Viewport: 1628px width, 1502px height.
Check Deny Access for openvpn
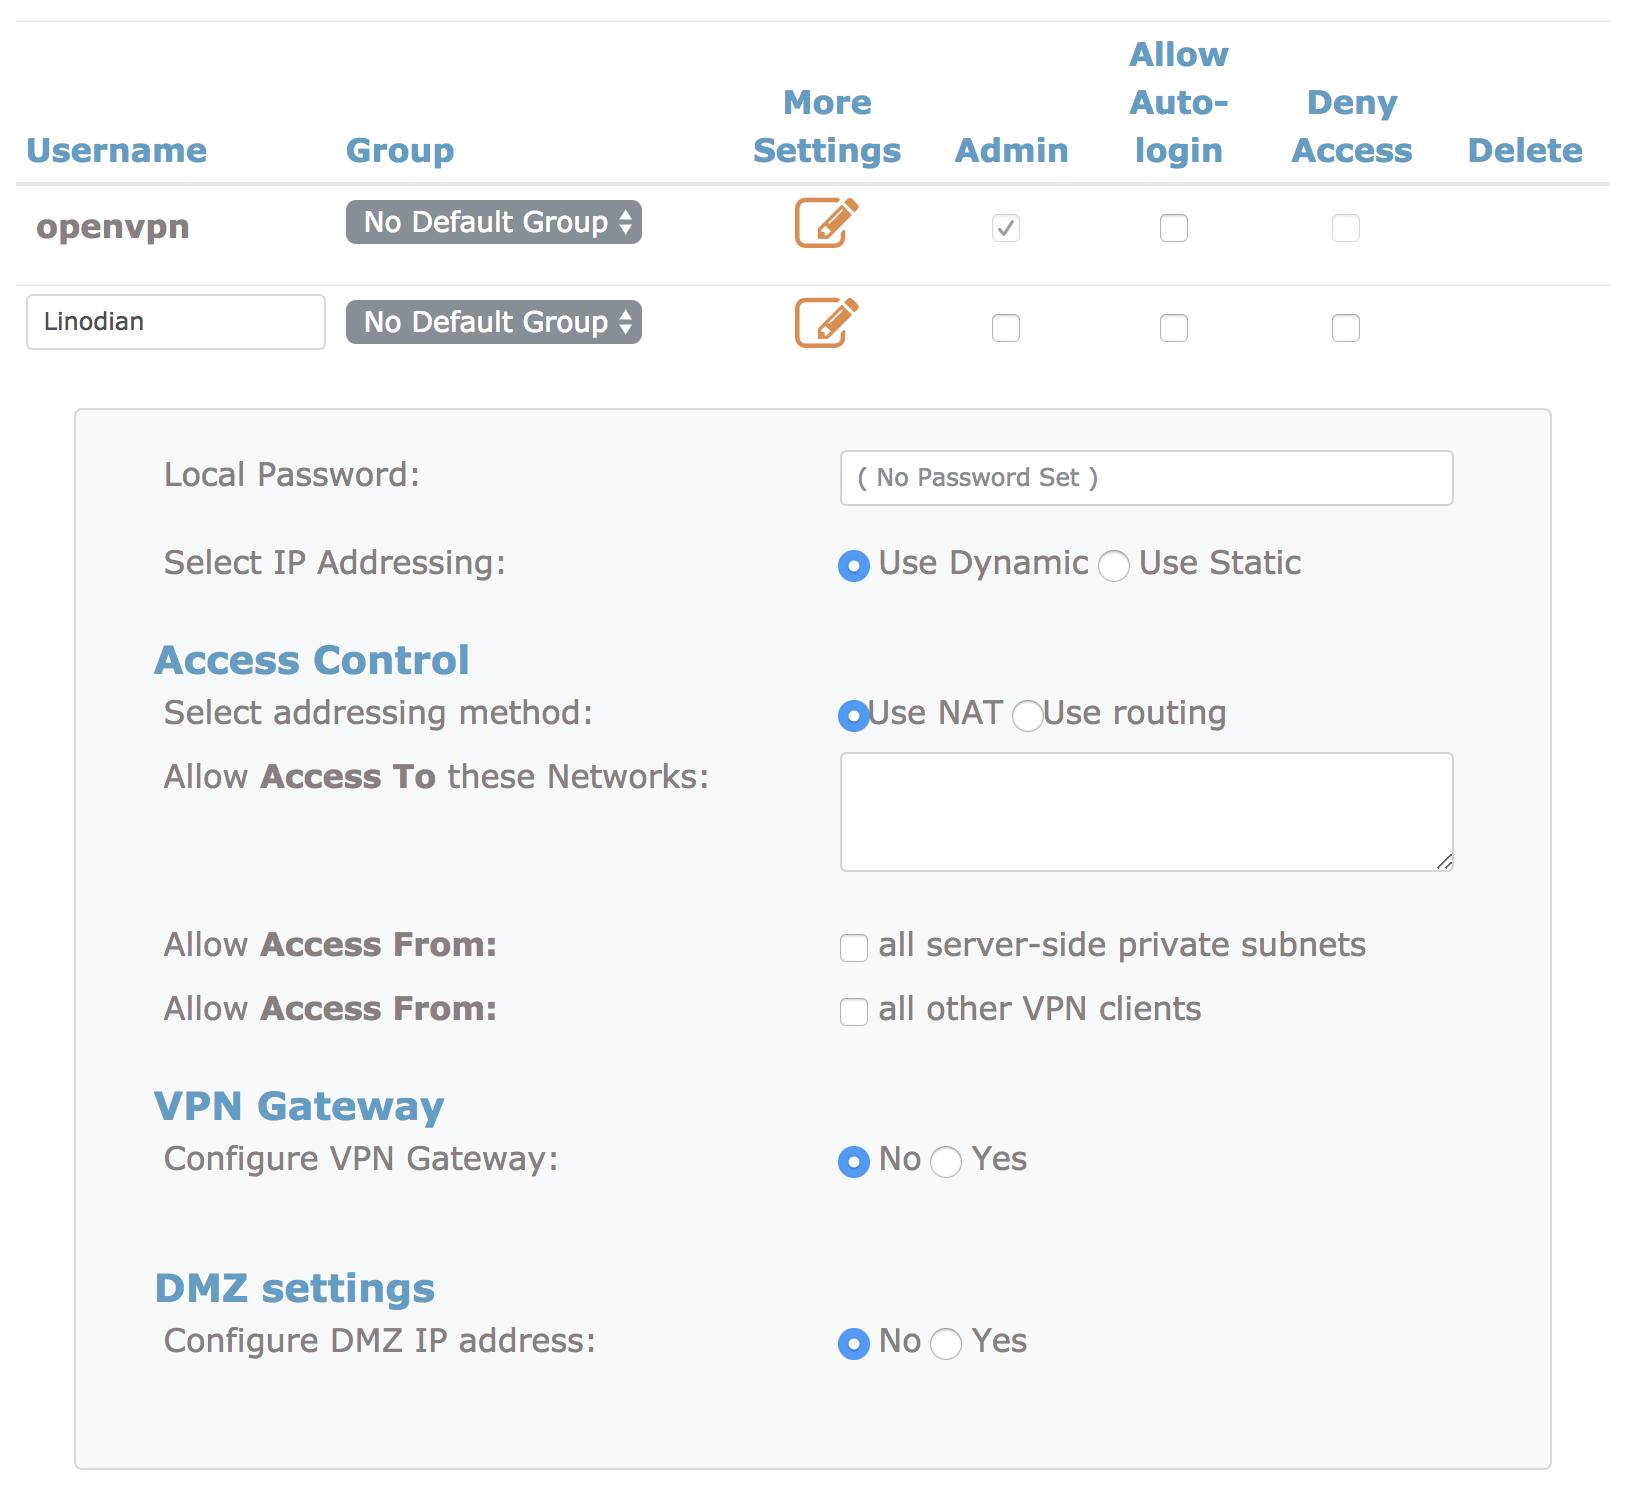pyautogui.click(x=1345, y=228)
